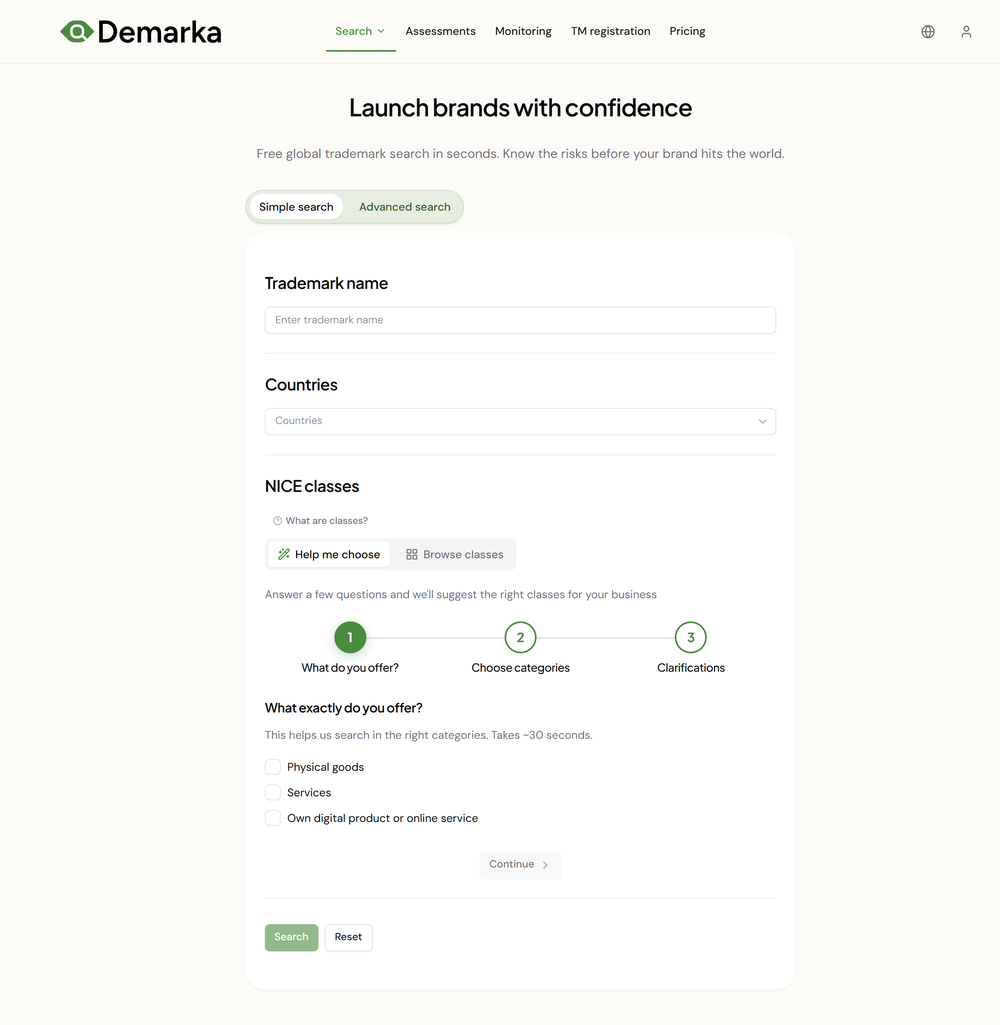Click the user account icon

[966, 31]
